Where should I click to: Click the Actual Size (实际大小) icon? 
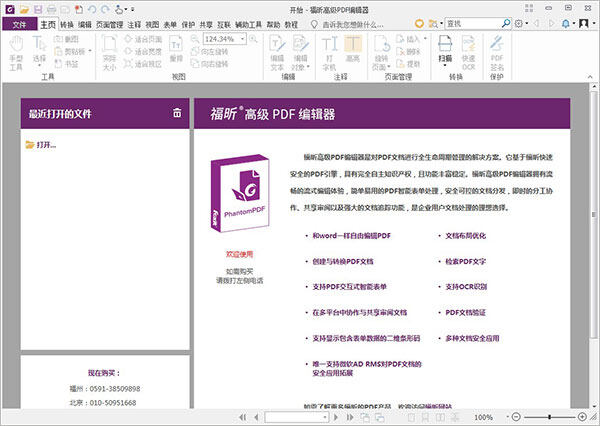(x=109, y=53)
